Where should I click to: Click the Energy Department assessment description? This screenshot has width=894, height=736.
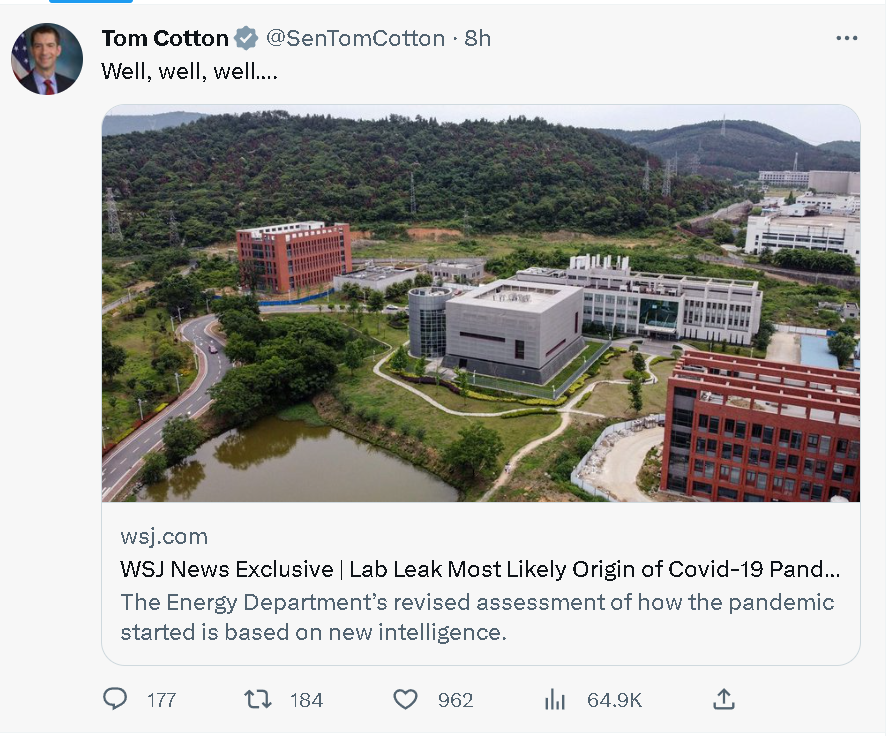point(477,617)
